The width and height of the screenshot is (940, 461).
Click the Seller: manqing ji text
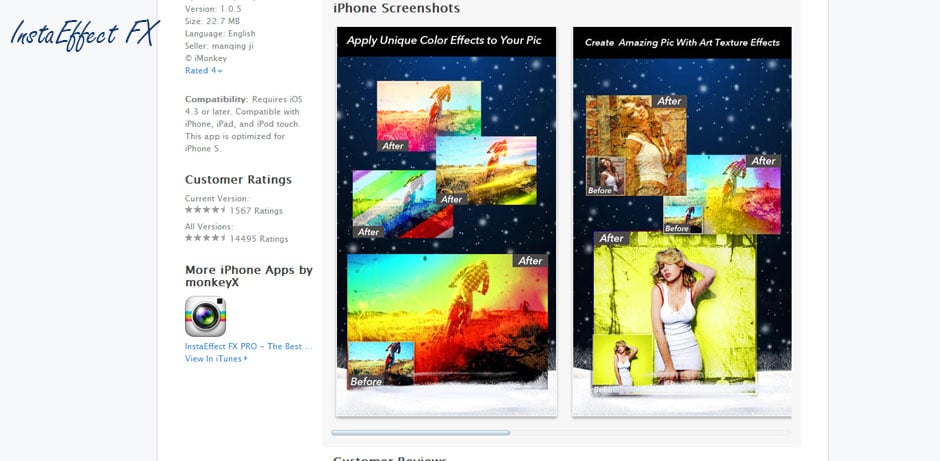point(219,46)
